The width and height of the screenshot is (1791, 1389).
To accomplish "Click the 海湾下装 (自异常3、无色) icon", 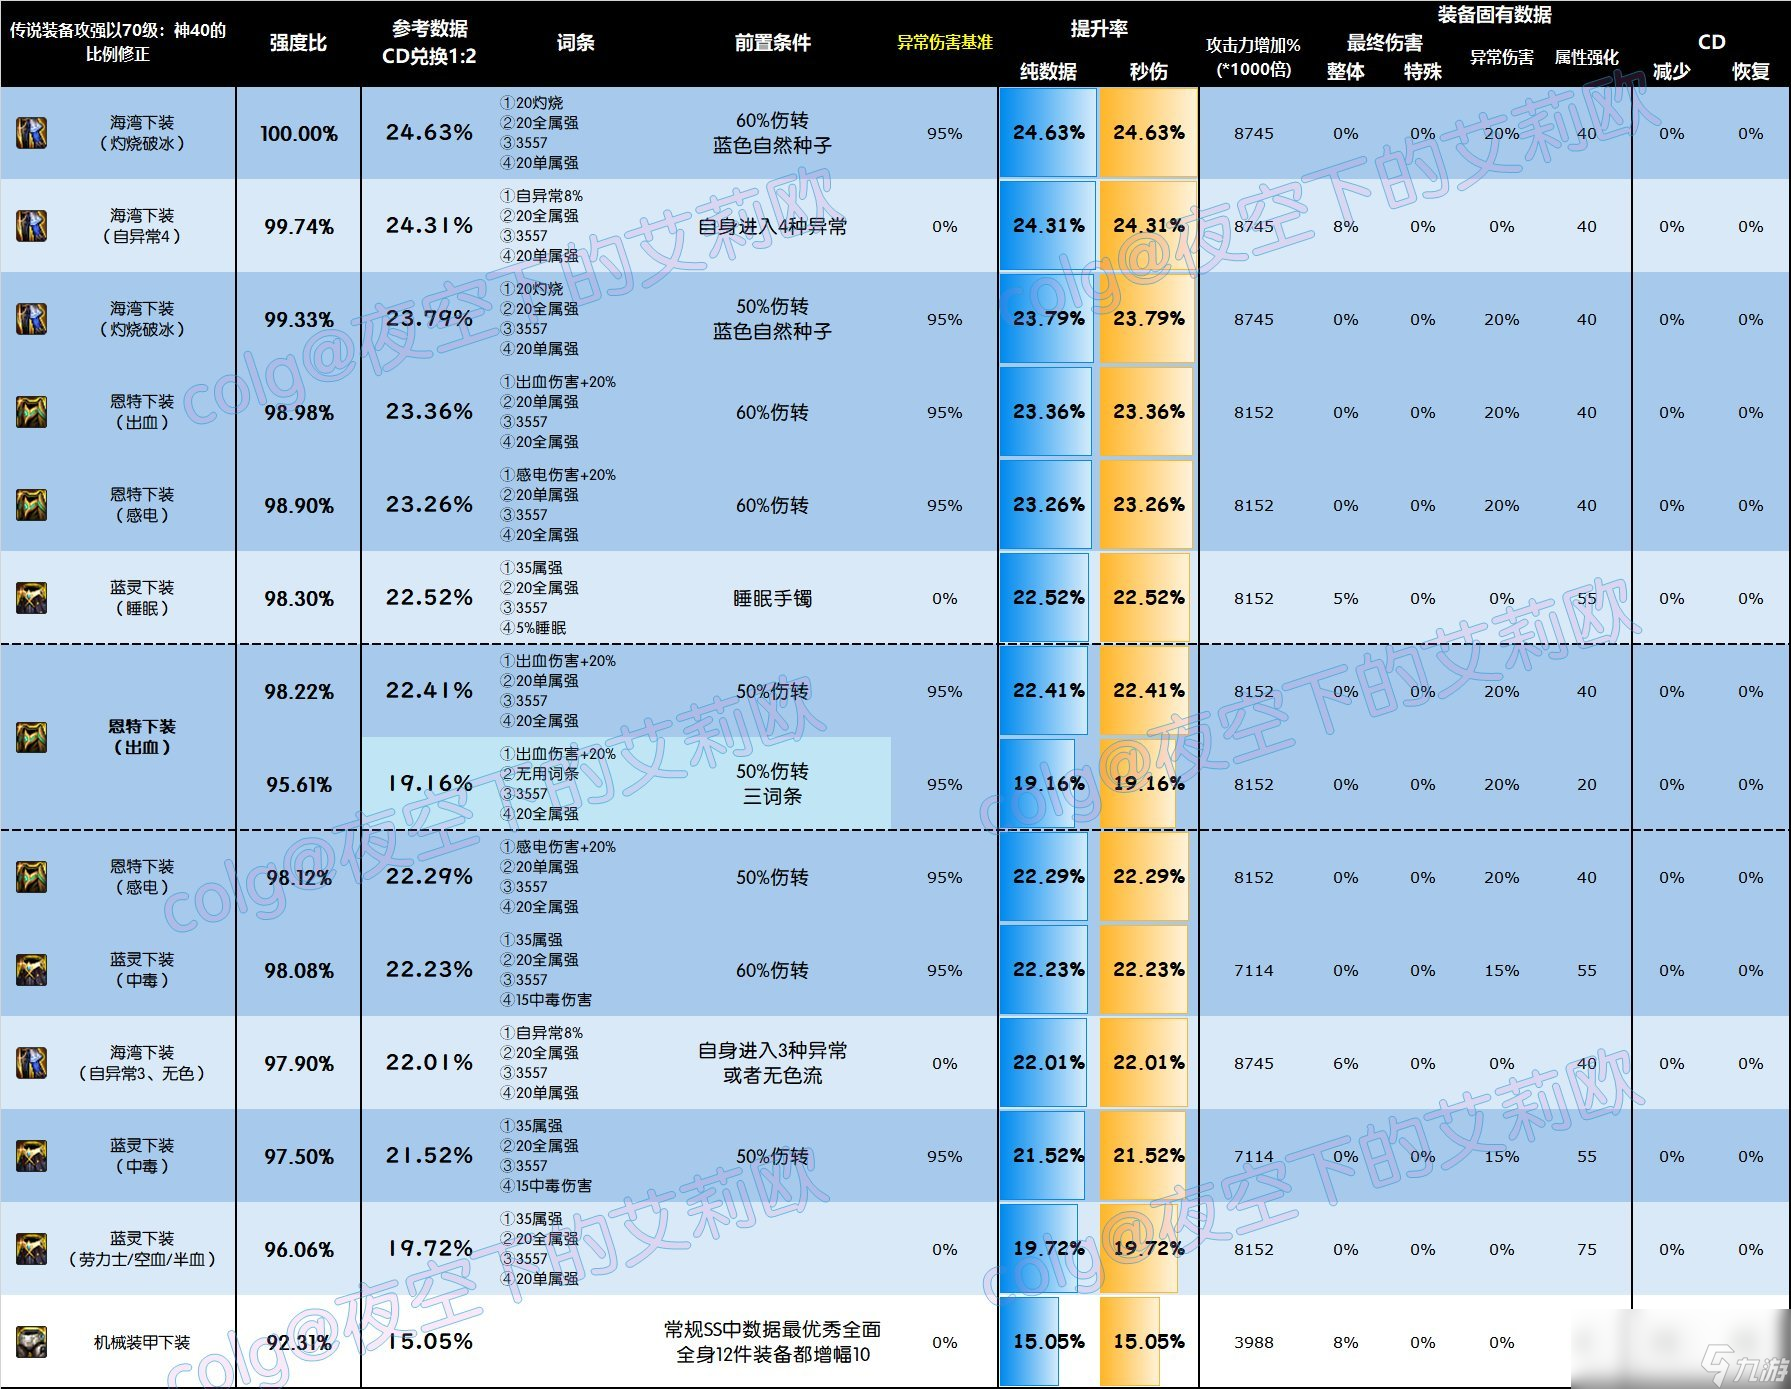I will click(x=31, y=1063).
